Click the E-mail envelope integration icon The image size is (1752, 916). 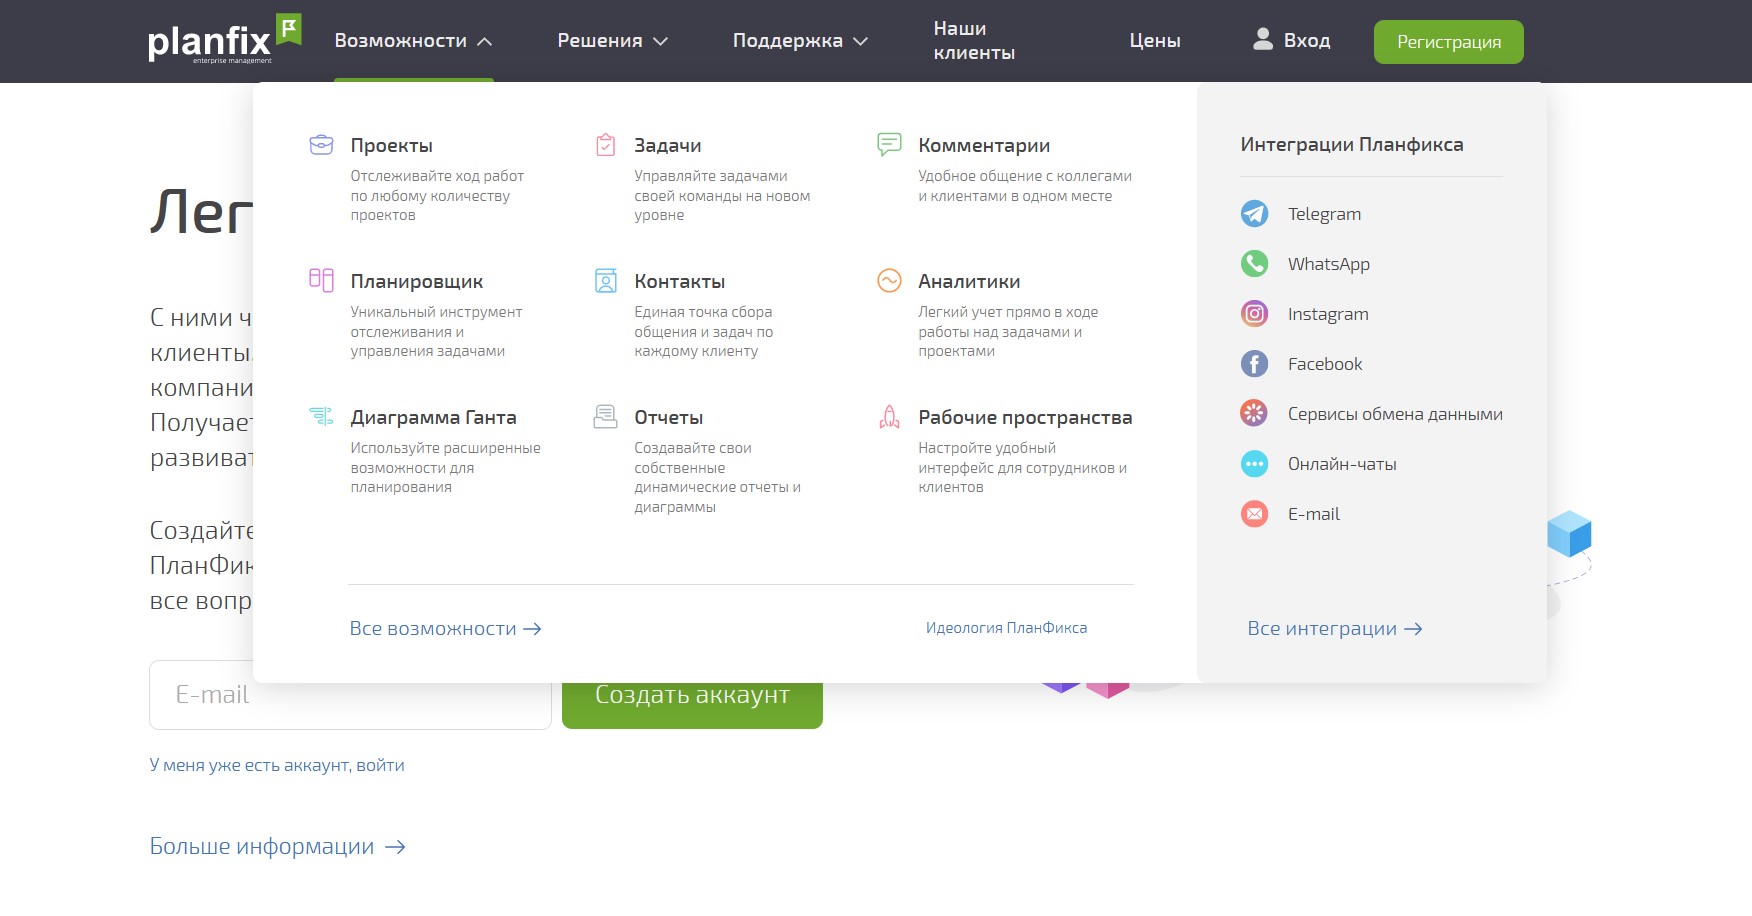pyautogui.click(x=1254, y=514)
